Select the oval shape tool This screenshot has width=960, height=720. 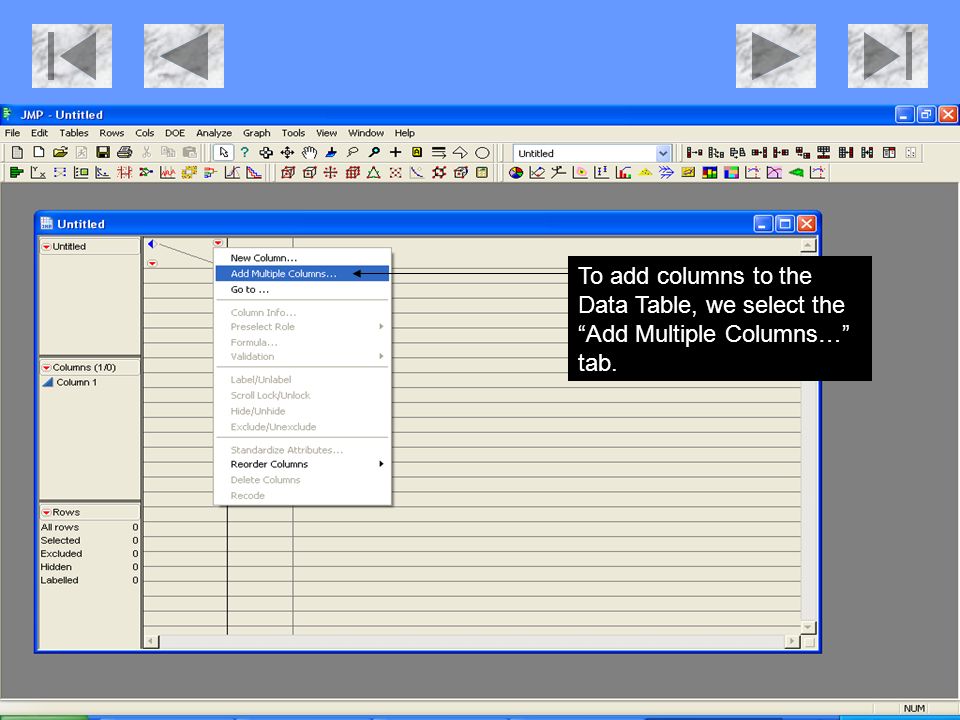(x=482, y=152)
